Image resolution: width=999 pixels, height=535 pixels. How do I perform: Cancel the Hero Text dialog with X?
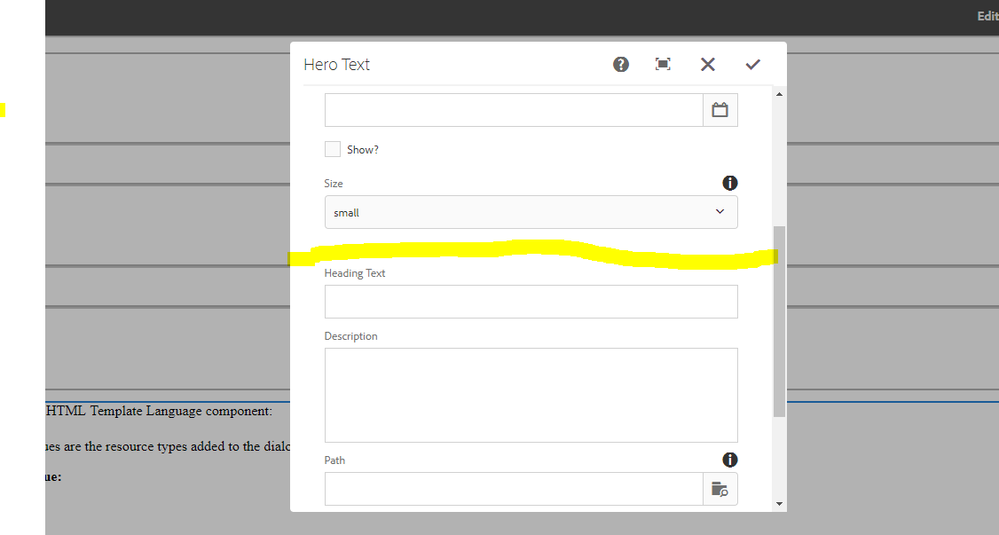(x=707, y=64)
